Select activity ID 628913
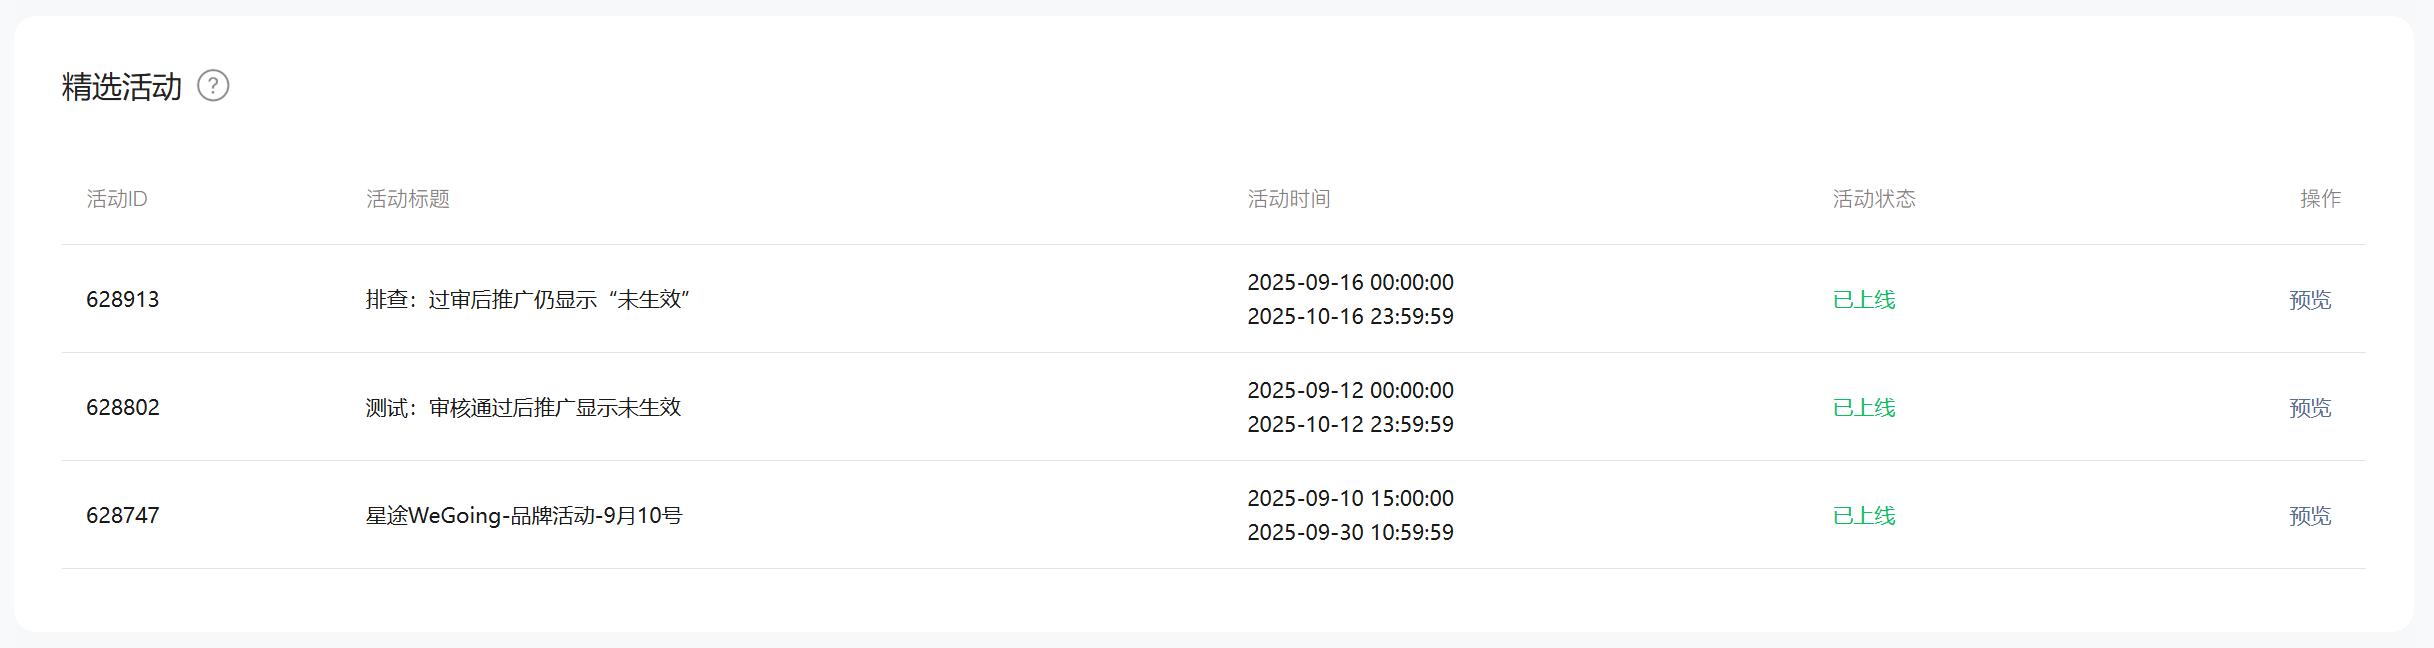Image resolution: width=2434 pixels, height=648 pixels. click(123, 300)
